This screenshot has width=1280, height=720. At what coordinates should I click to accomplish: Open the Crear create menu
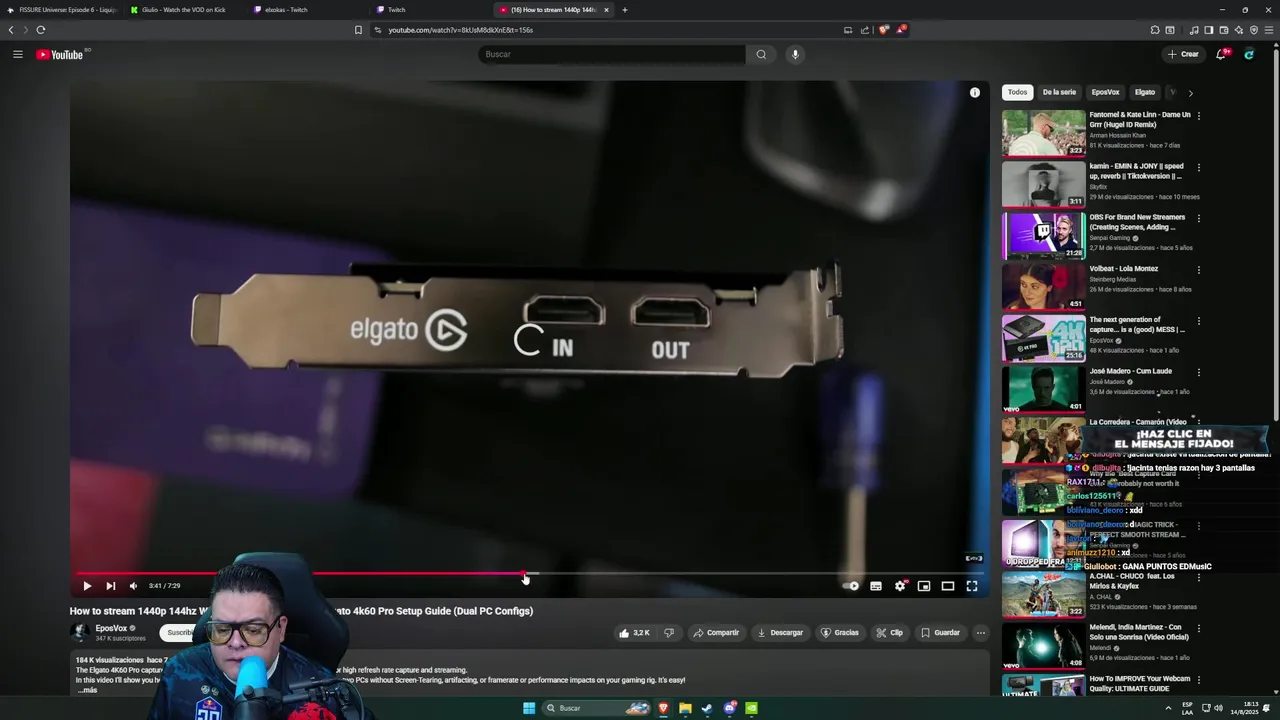[1183, 54]
